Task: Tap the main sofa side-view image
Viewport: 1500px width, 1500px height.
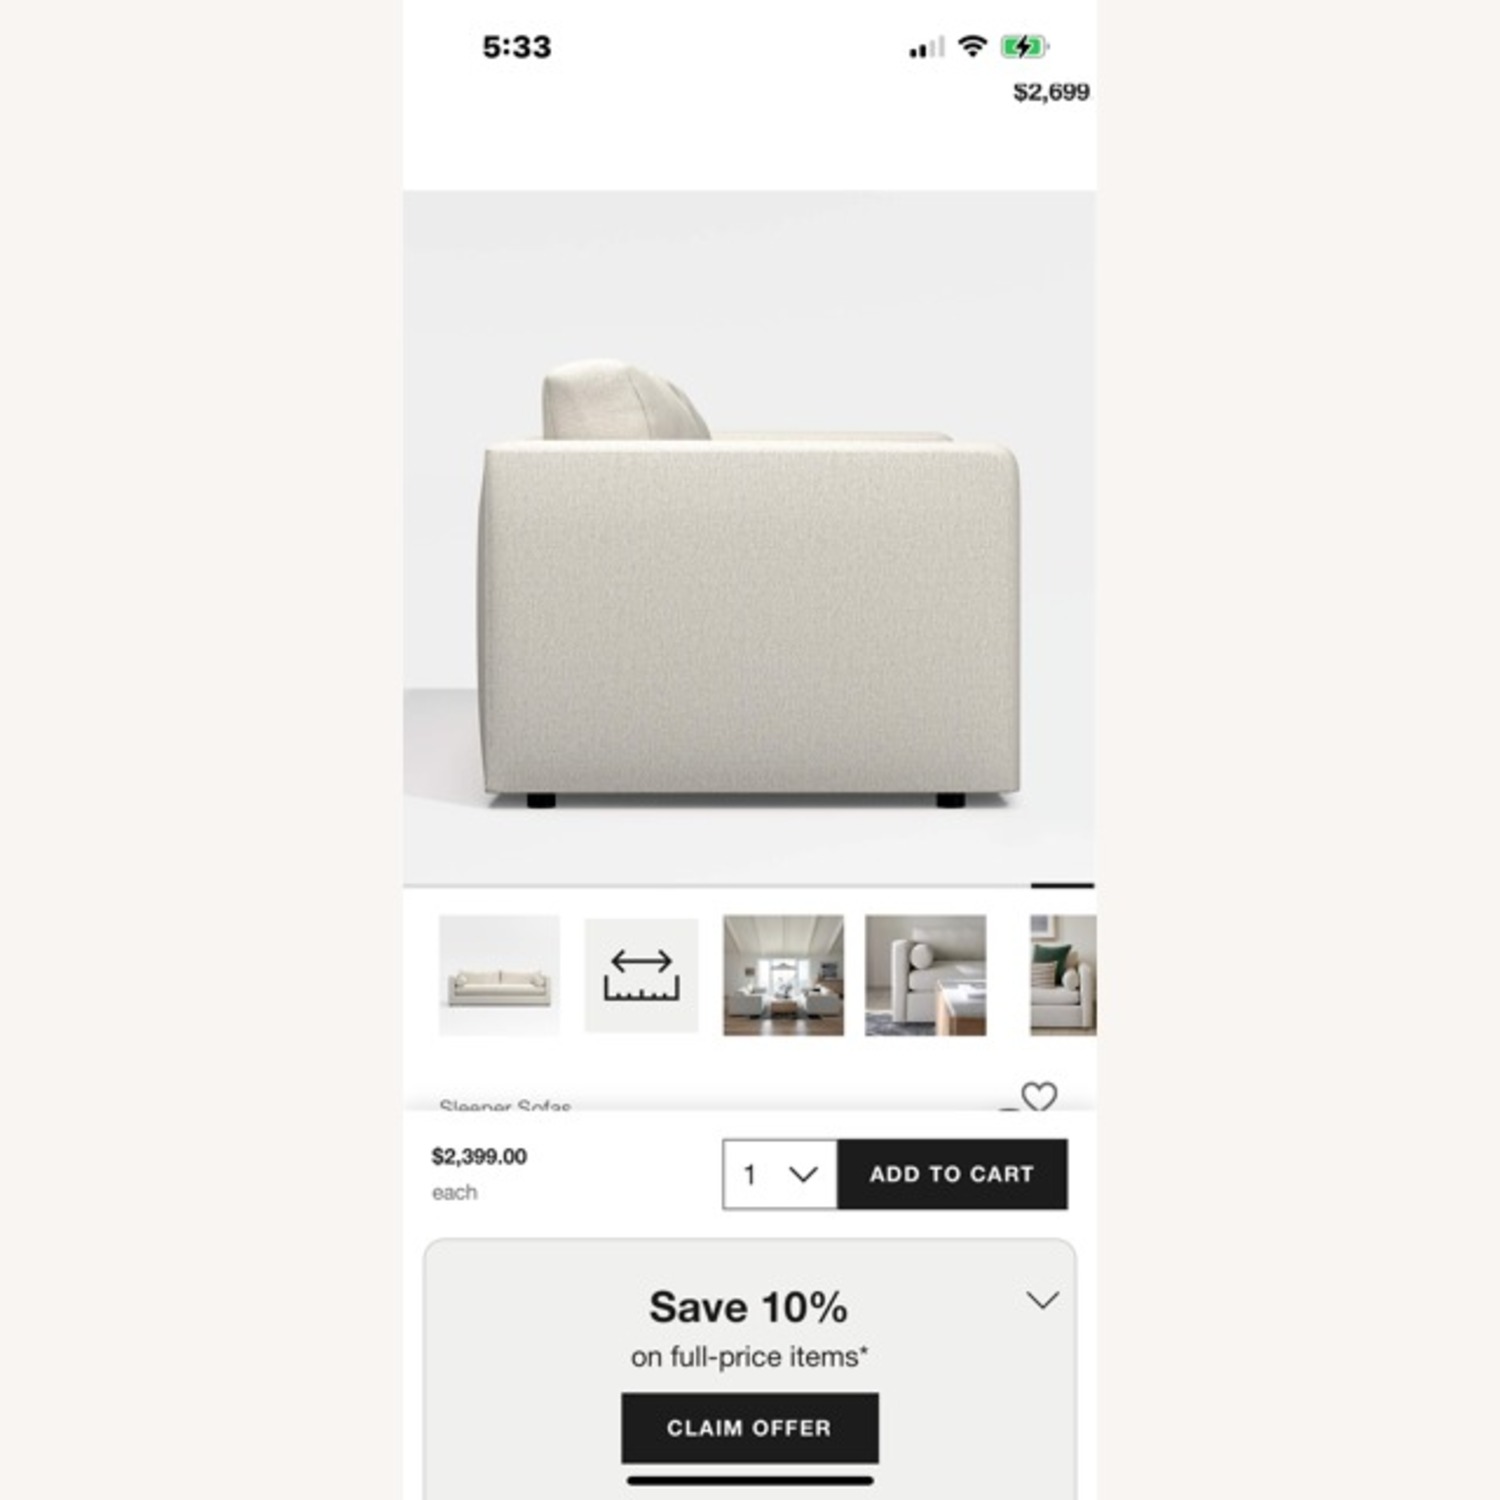Action: pyautogui.click(x=749, y=537)
